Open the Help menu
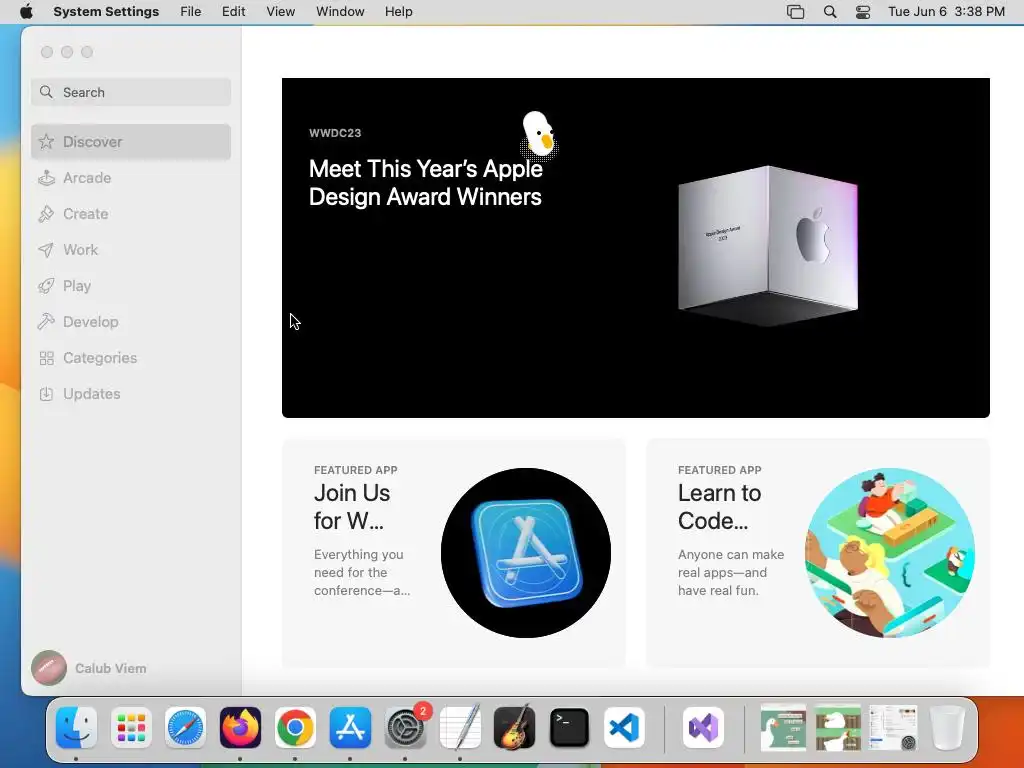The width and height of the screenshot is (1024, 768). coord(398,12)
